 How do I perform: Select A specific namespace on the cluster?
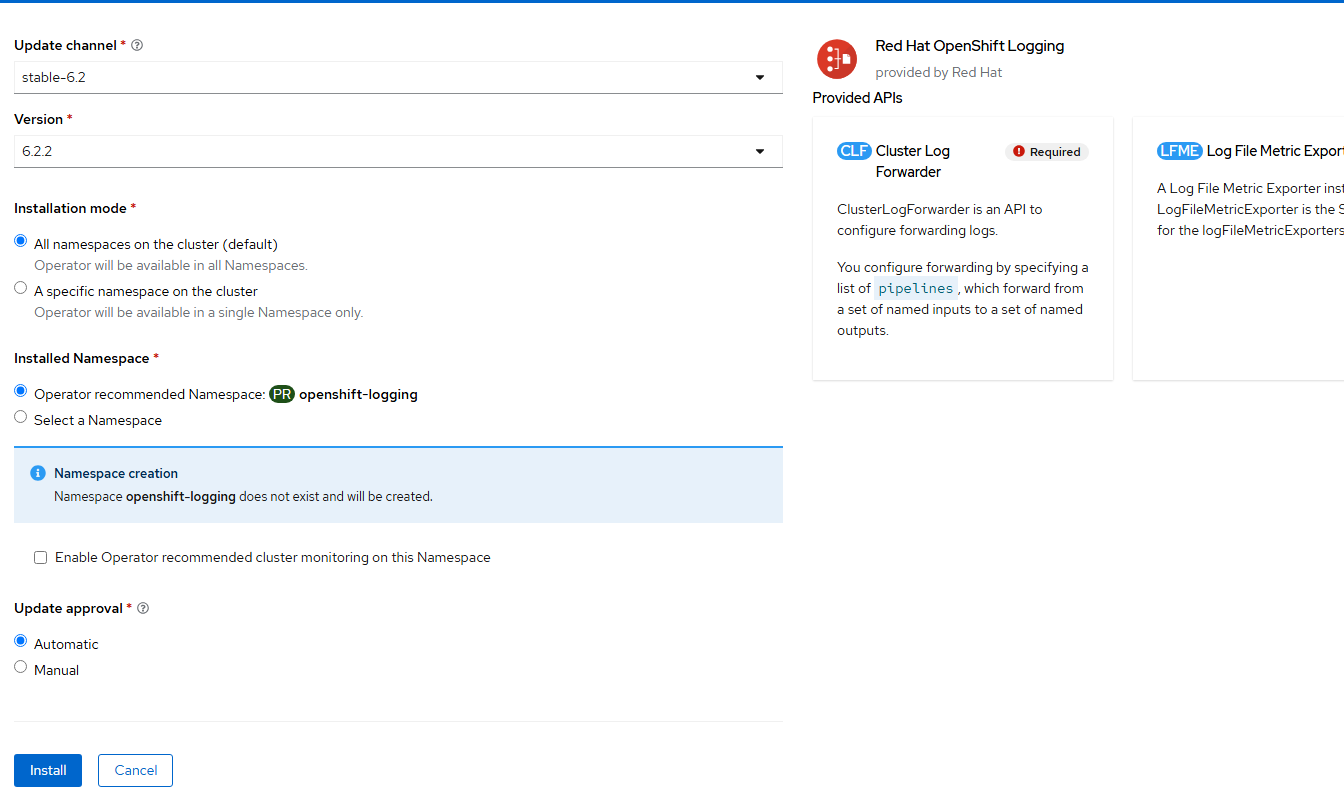click(21, 288)
